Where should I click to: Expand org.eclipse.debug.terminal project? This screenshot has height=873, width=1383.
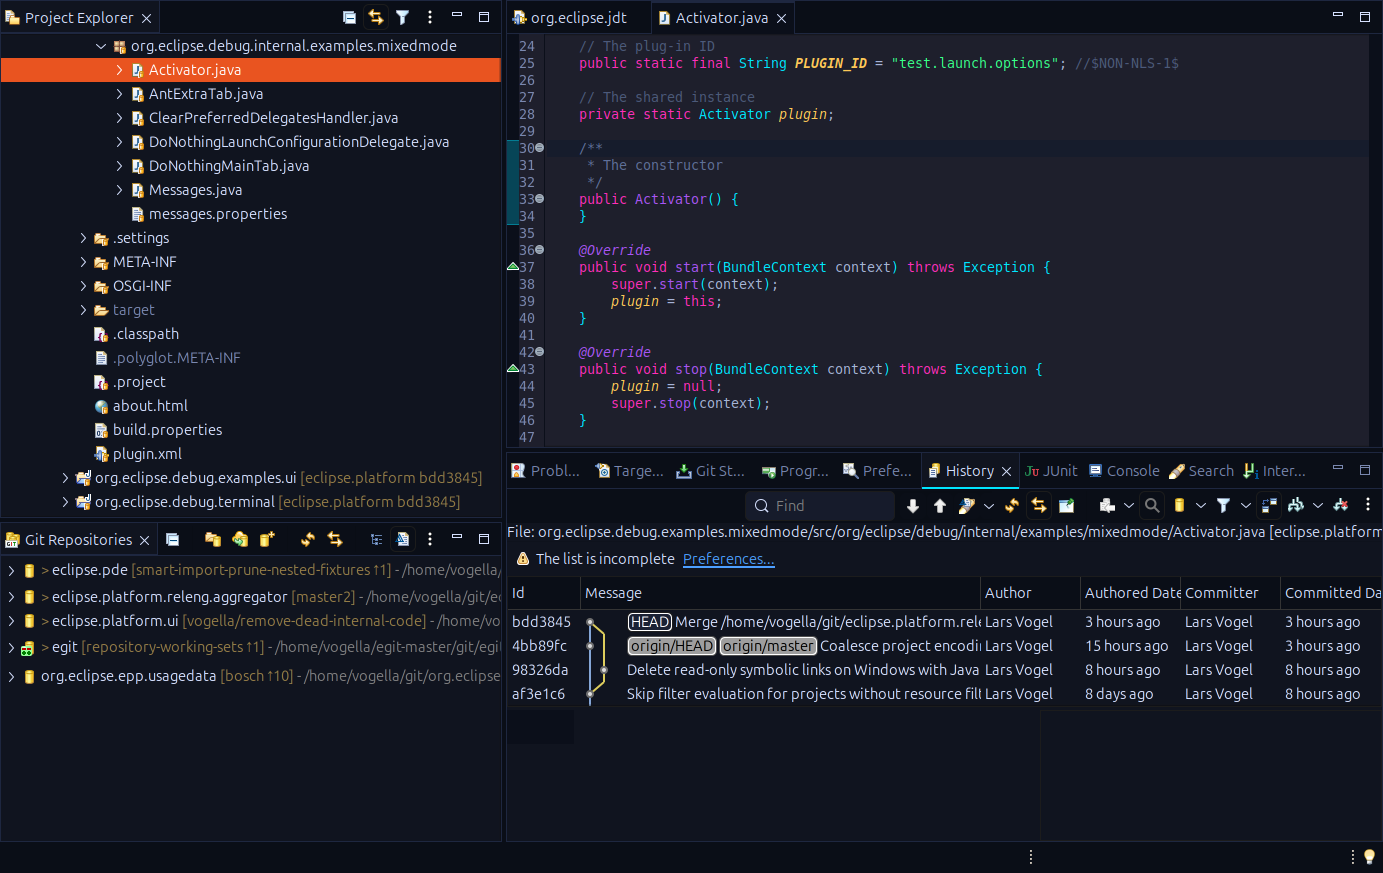coord(66,502)
